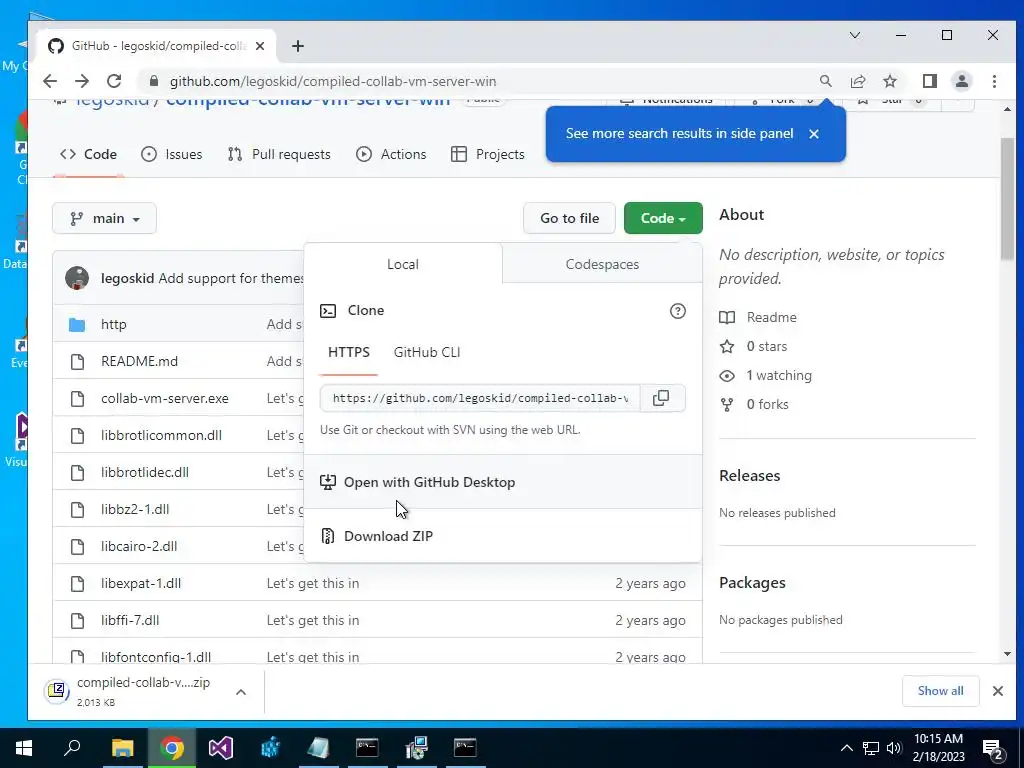Reload the GitHub page
This screenshot has height=768, width=1024.
point(114,81)
